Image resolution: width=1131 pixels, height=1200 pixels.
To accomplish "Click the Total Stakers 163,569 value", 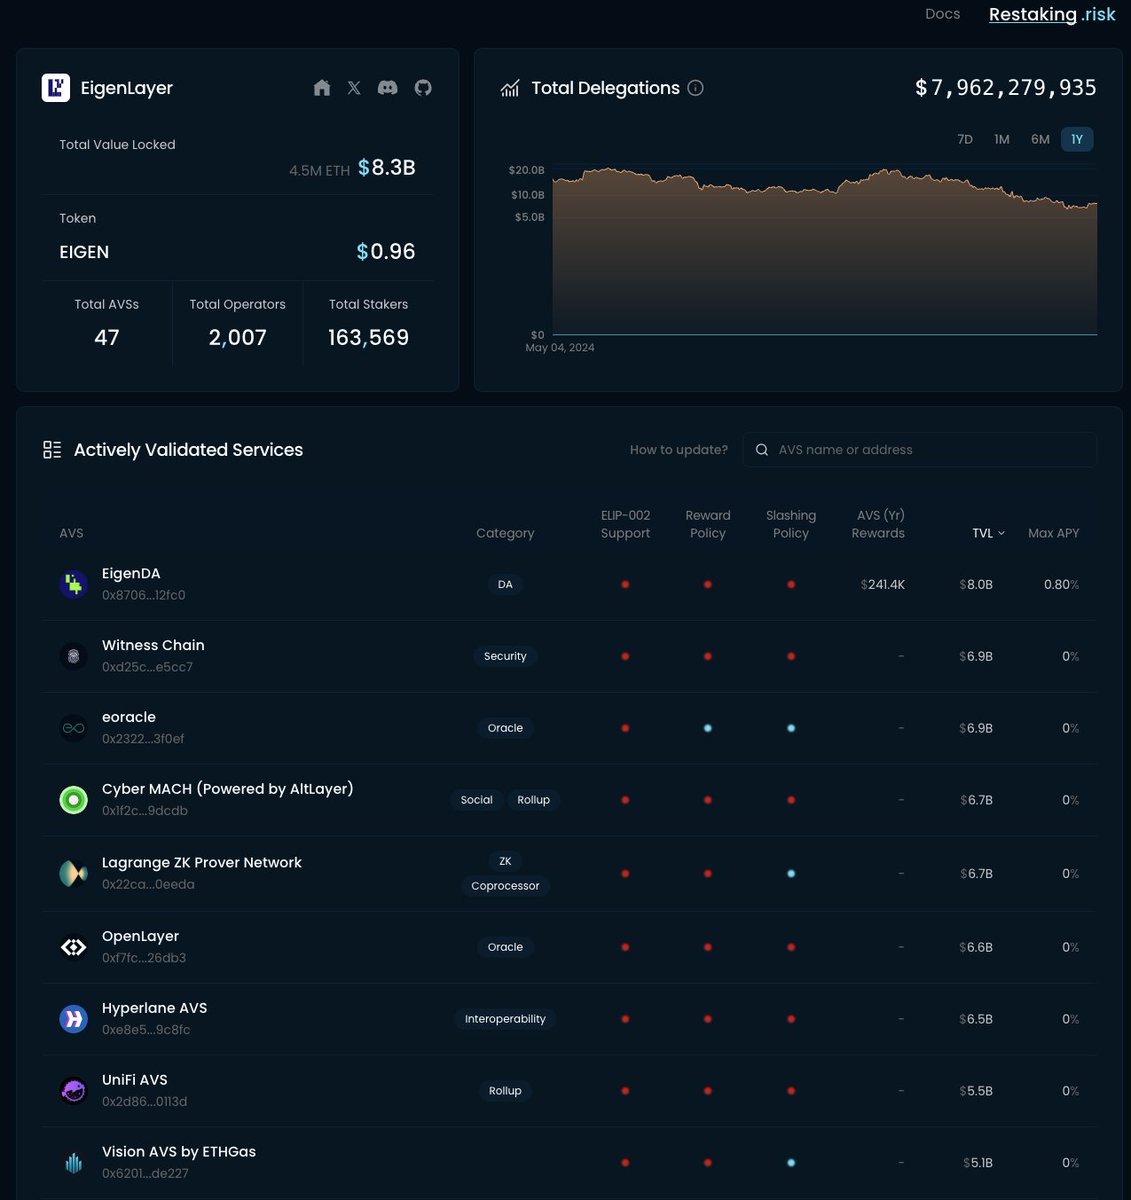I will 368,338.
